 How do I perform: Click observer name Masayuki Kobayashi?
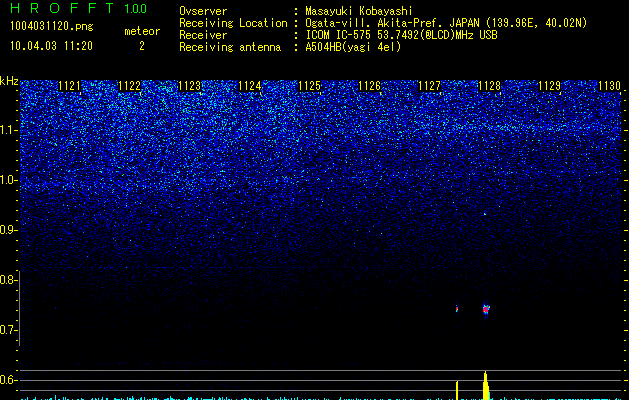pyautogui.click(x=359, y=11)
